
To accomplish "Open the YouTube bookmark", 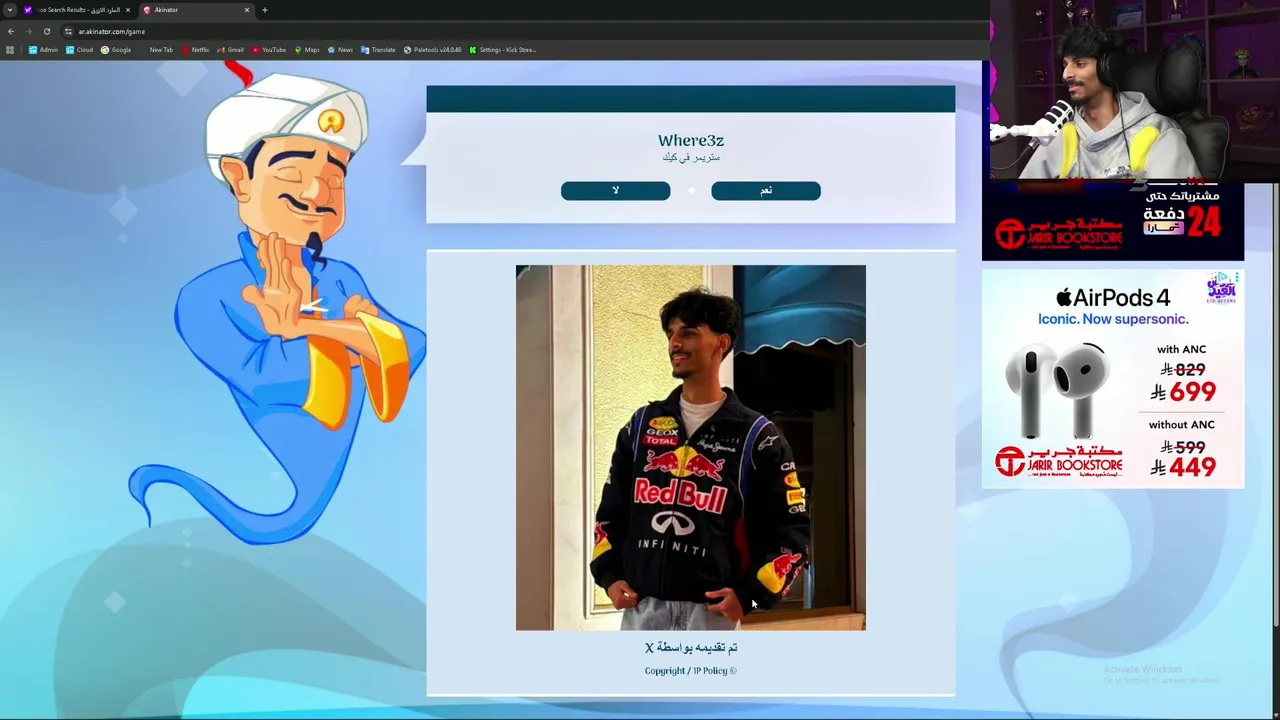I will [269, 50].
